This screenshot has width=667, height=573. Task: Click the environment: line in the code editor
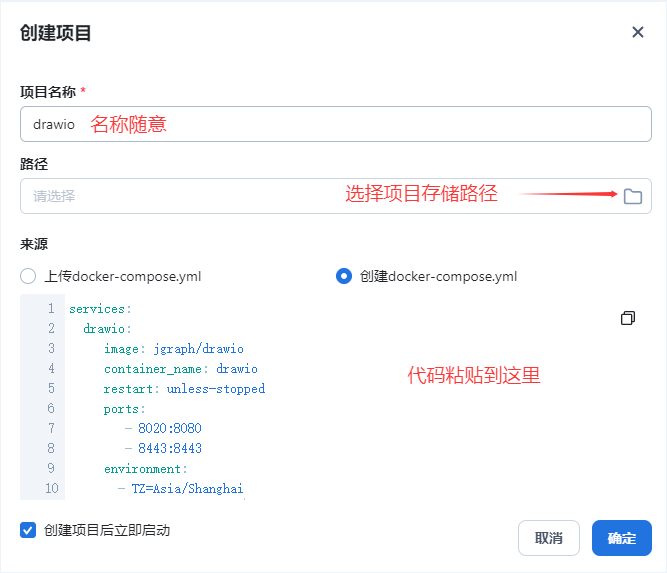click(x=145, y=469)
